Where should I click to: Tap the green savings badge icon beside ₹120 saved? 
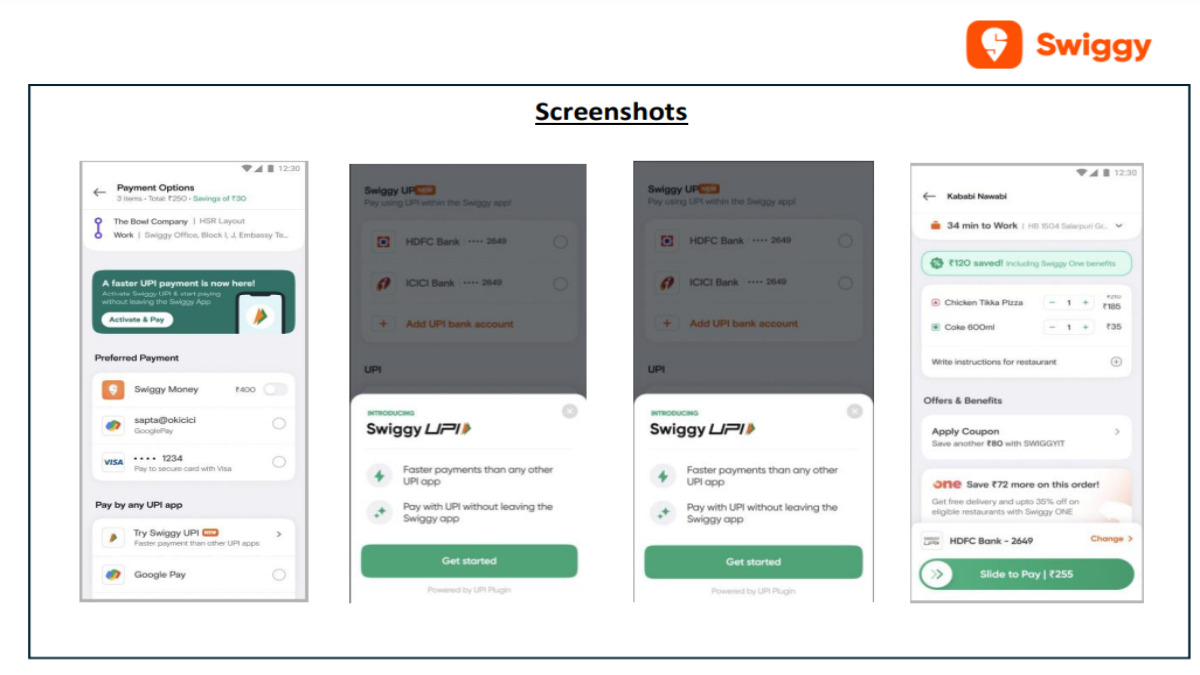point(936,263)
